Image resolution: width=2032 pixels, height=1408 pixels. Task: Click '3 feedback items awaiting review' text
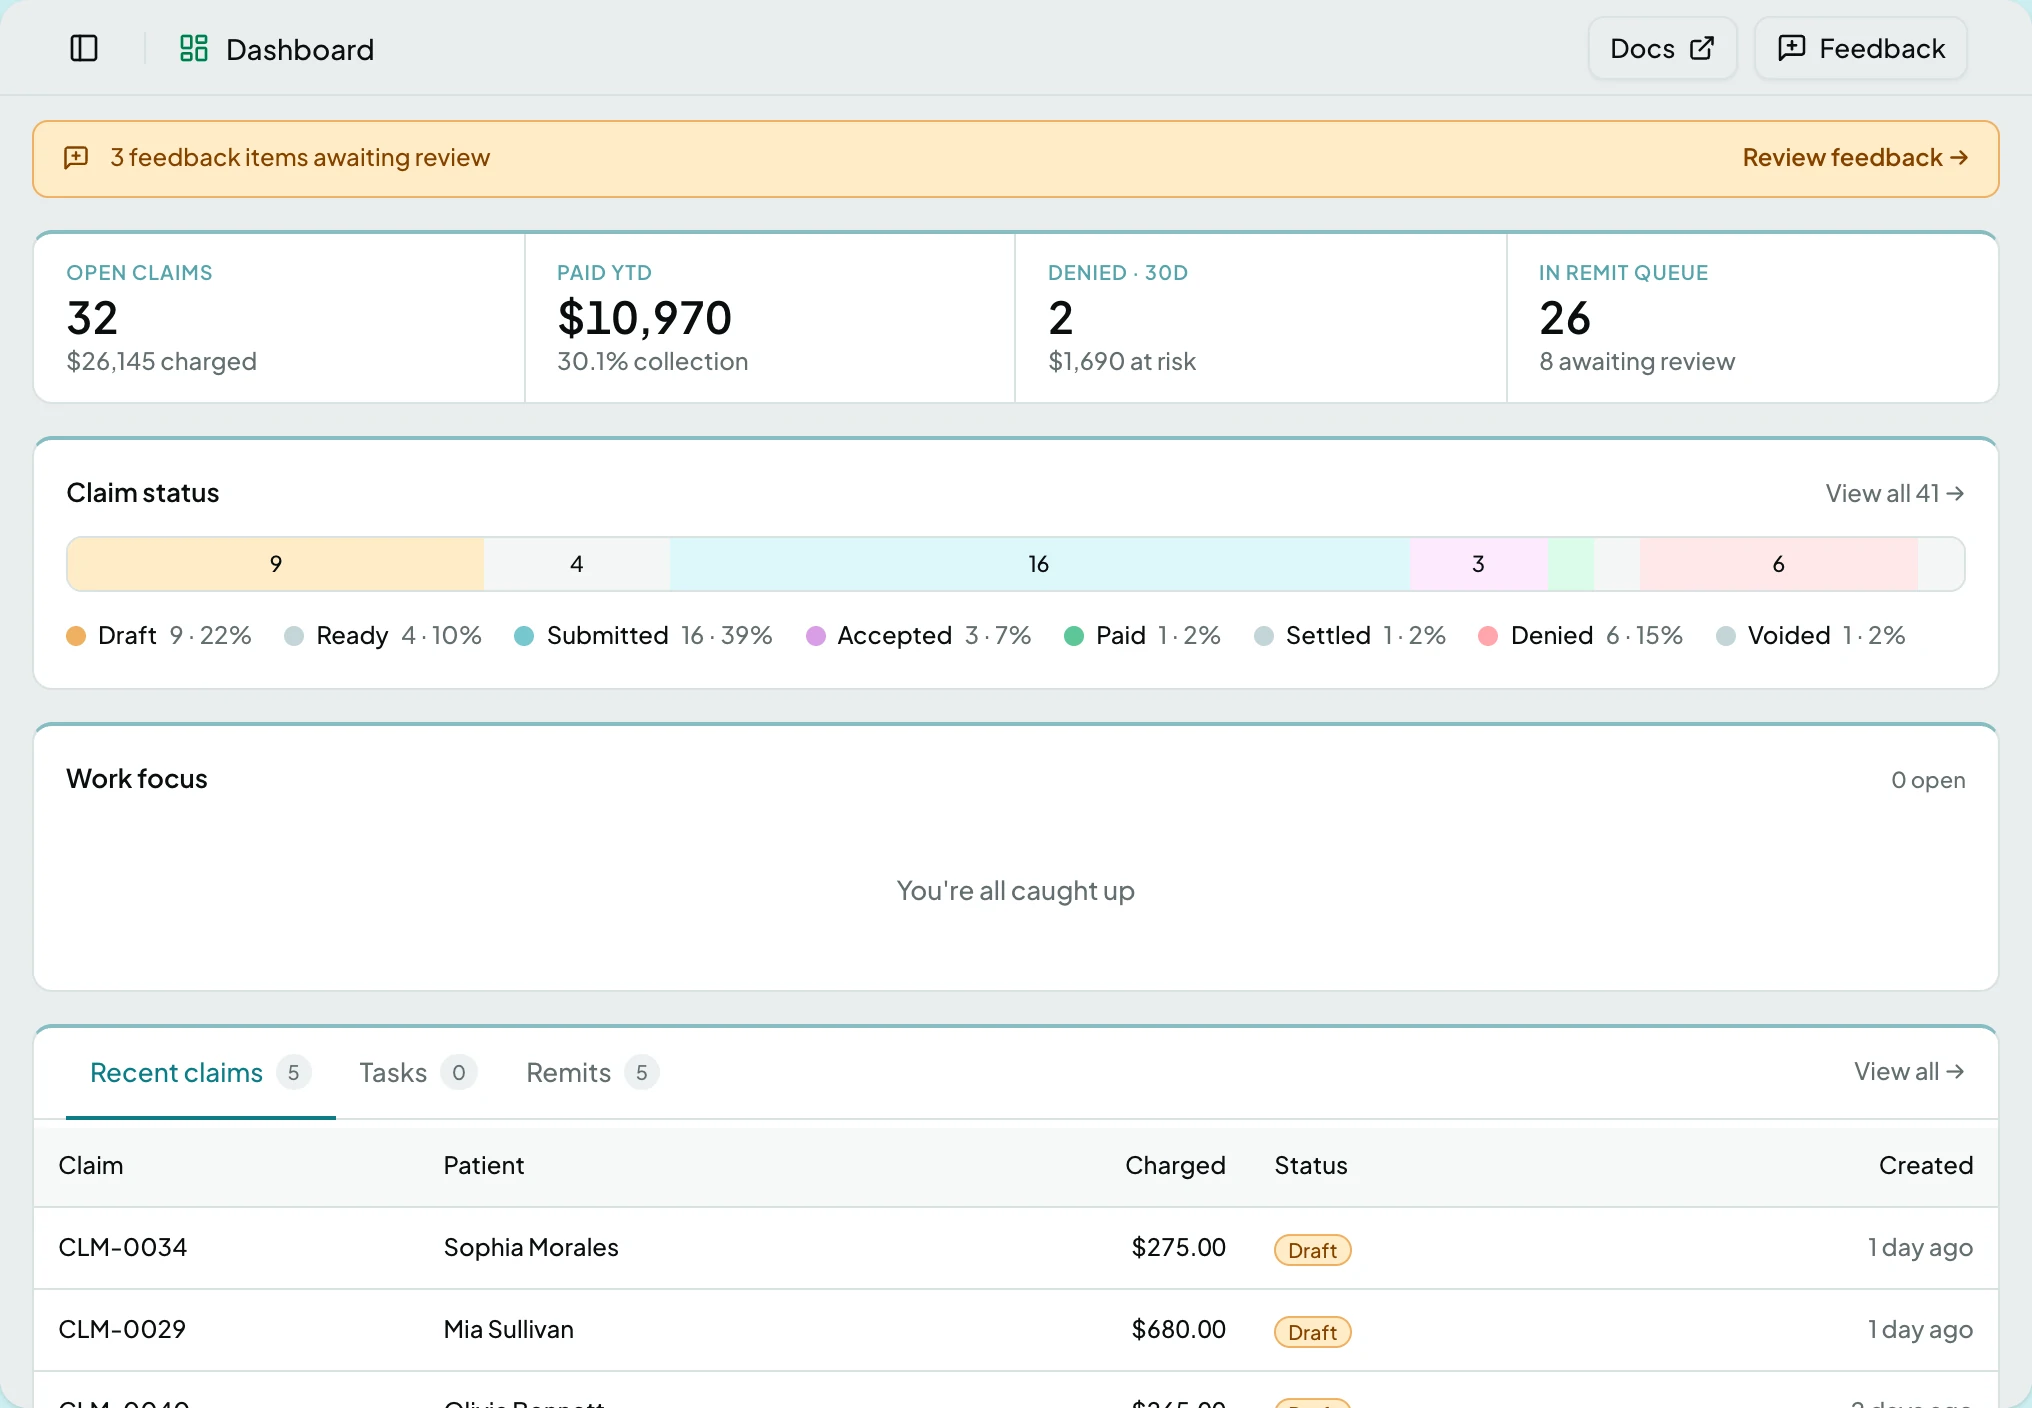pos(300,158)
